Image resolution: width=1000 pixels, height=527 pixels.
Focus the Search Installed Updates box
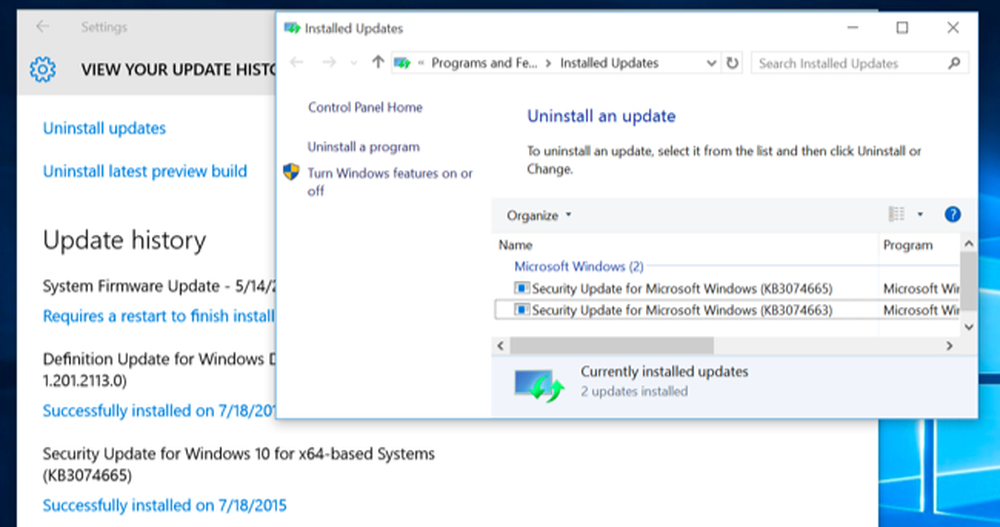[x=860, y=63]
